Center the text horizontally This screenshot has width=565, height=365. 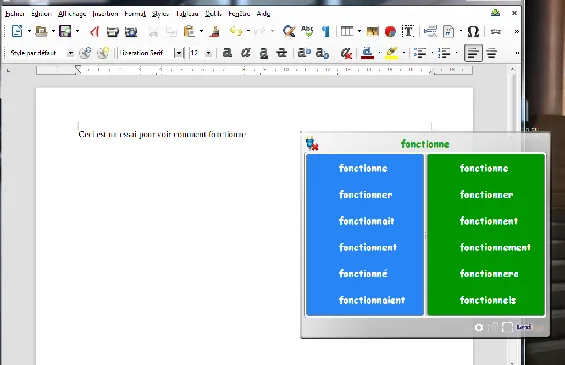491,53
